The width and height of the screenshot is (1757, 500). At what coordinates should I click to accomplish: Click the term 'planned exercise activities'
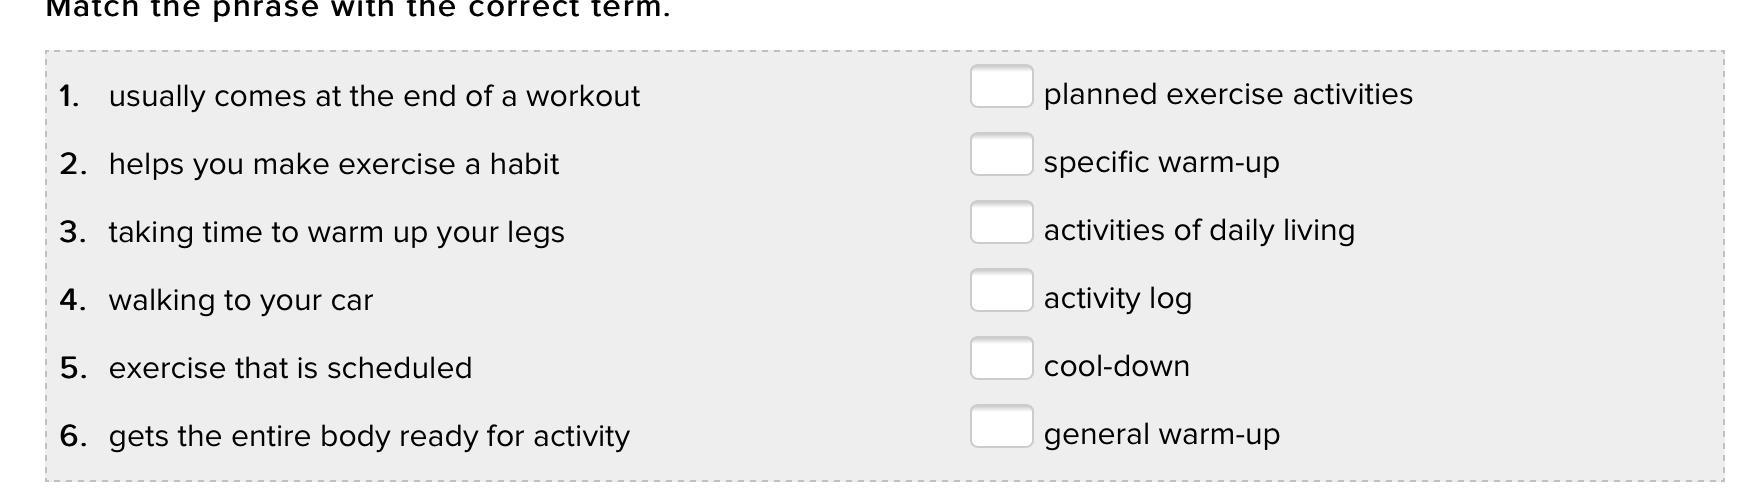1228,94
